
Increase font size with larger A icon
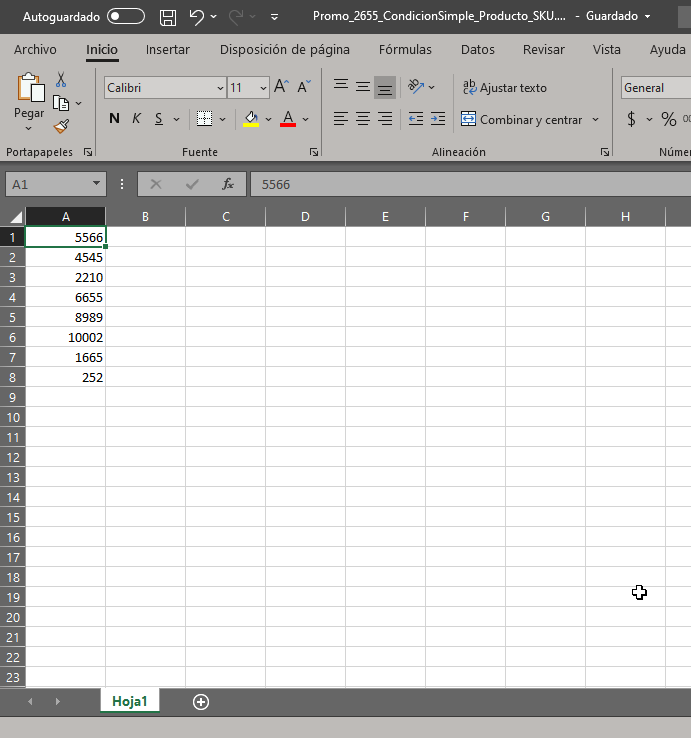coord(281,87)
